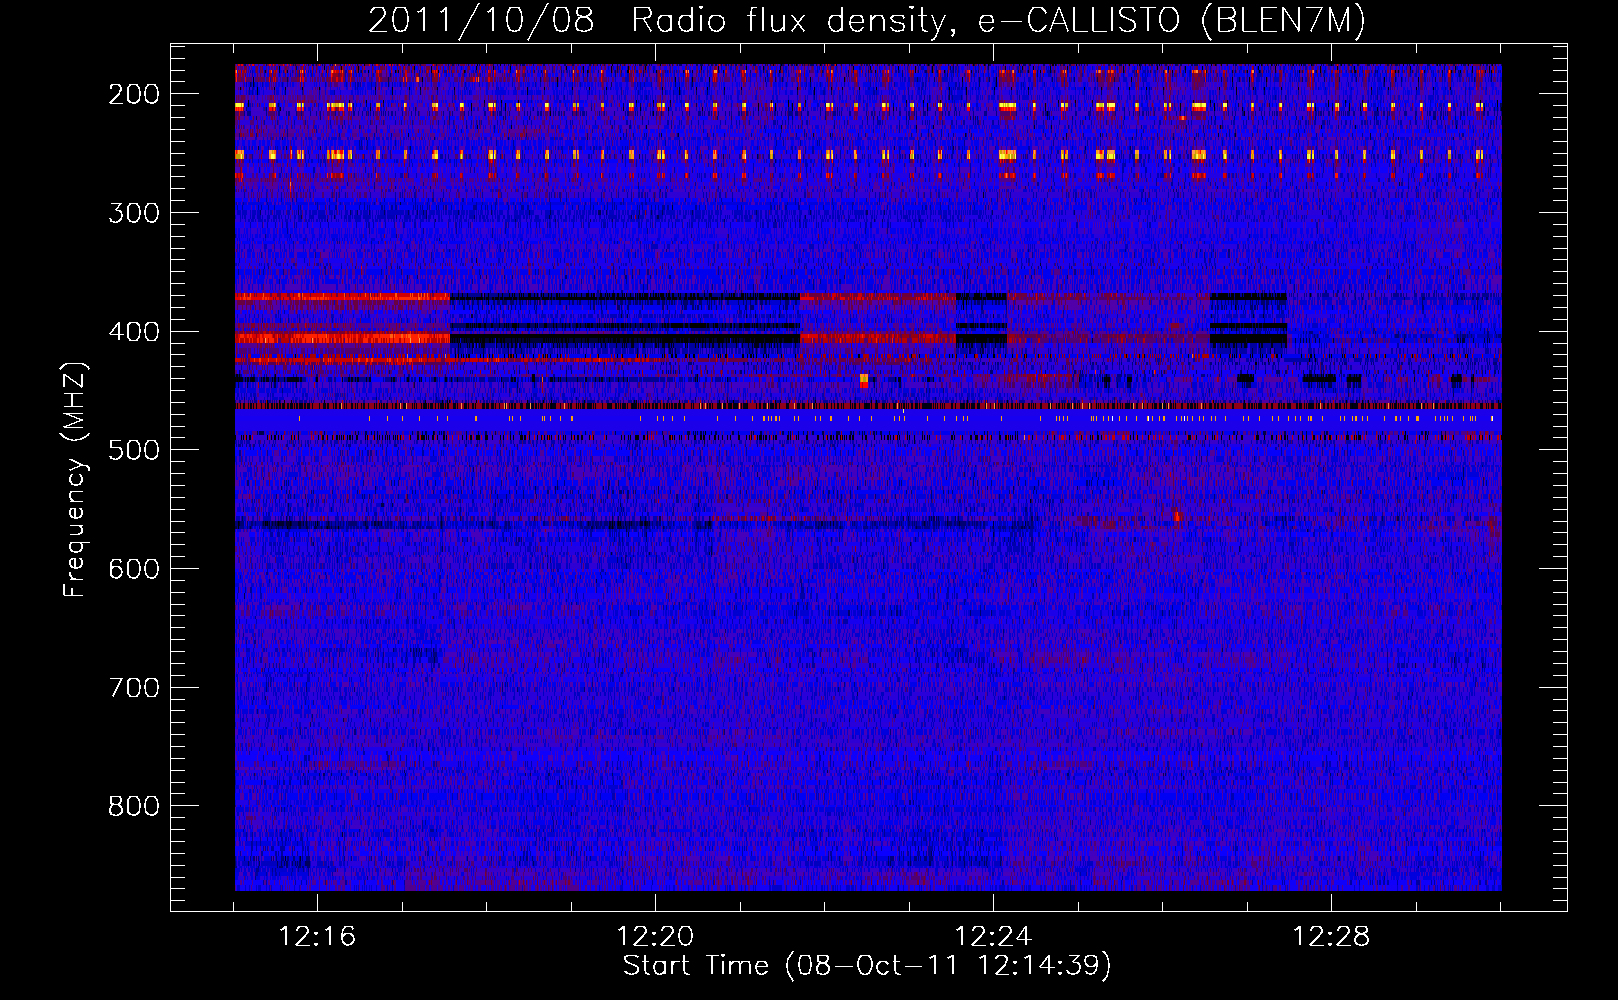Viewport: 1618px width, 1000px height.
Task: Click the 400 frequency tick label
Action: pyautogui.click(x=134, y=332)
